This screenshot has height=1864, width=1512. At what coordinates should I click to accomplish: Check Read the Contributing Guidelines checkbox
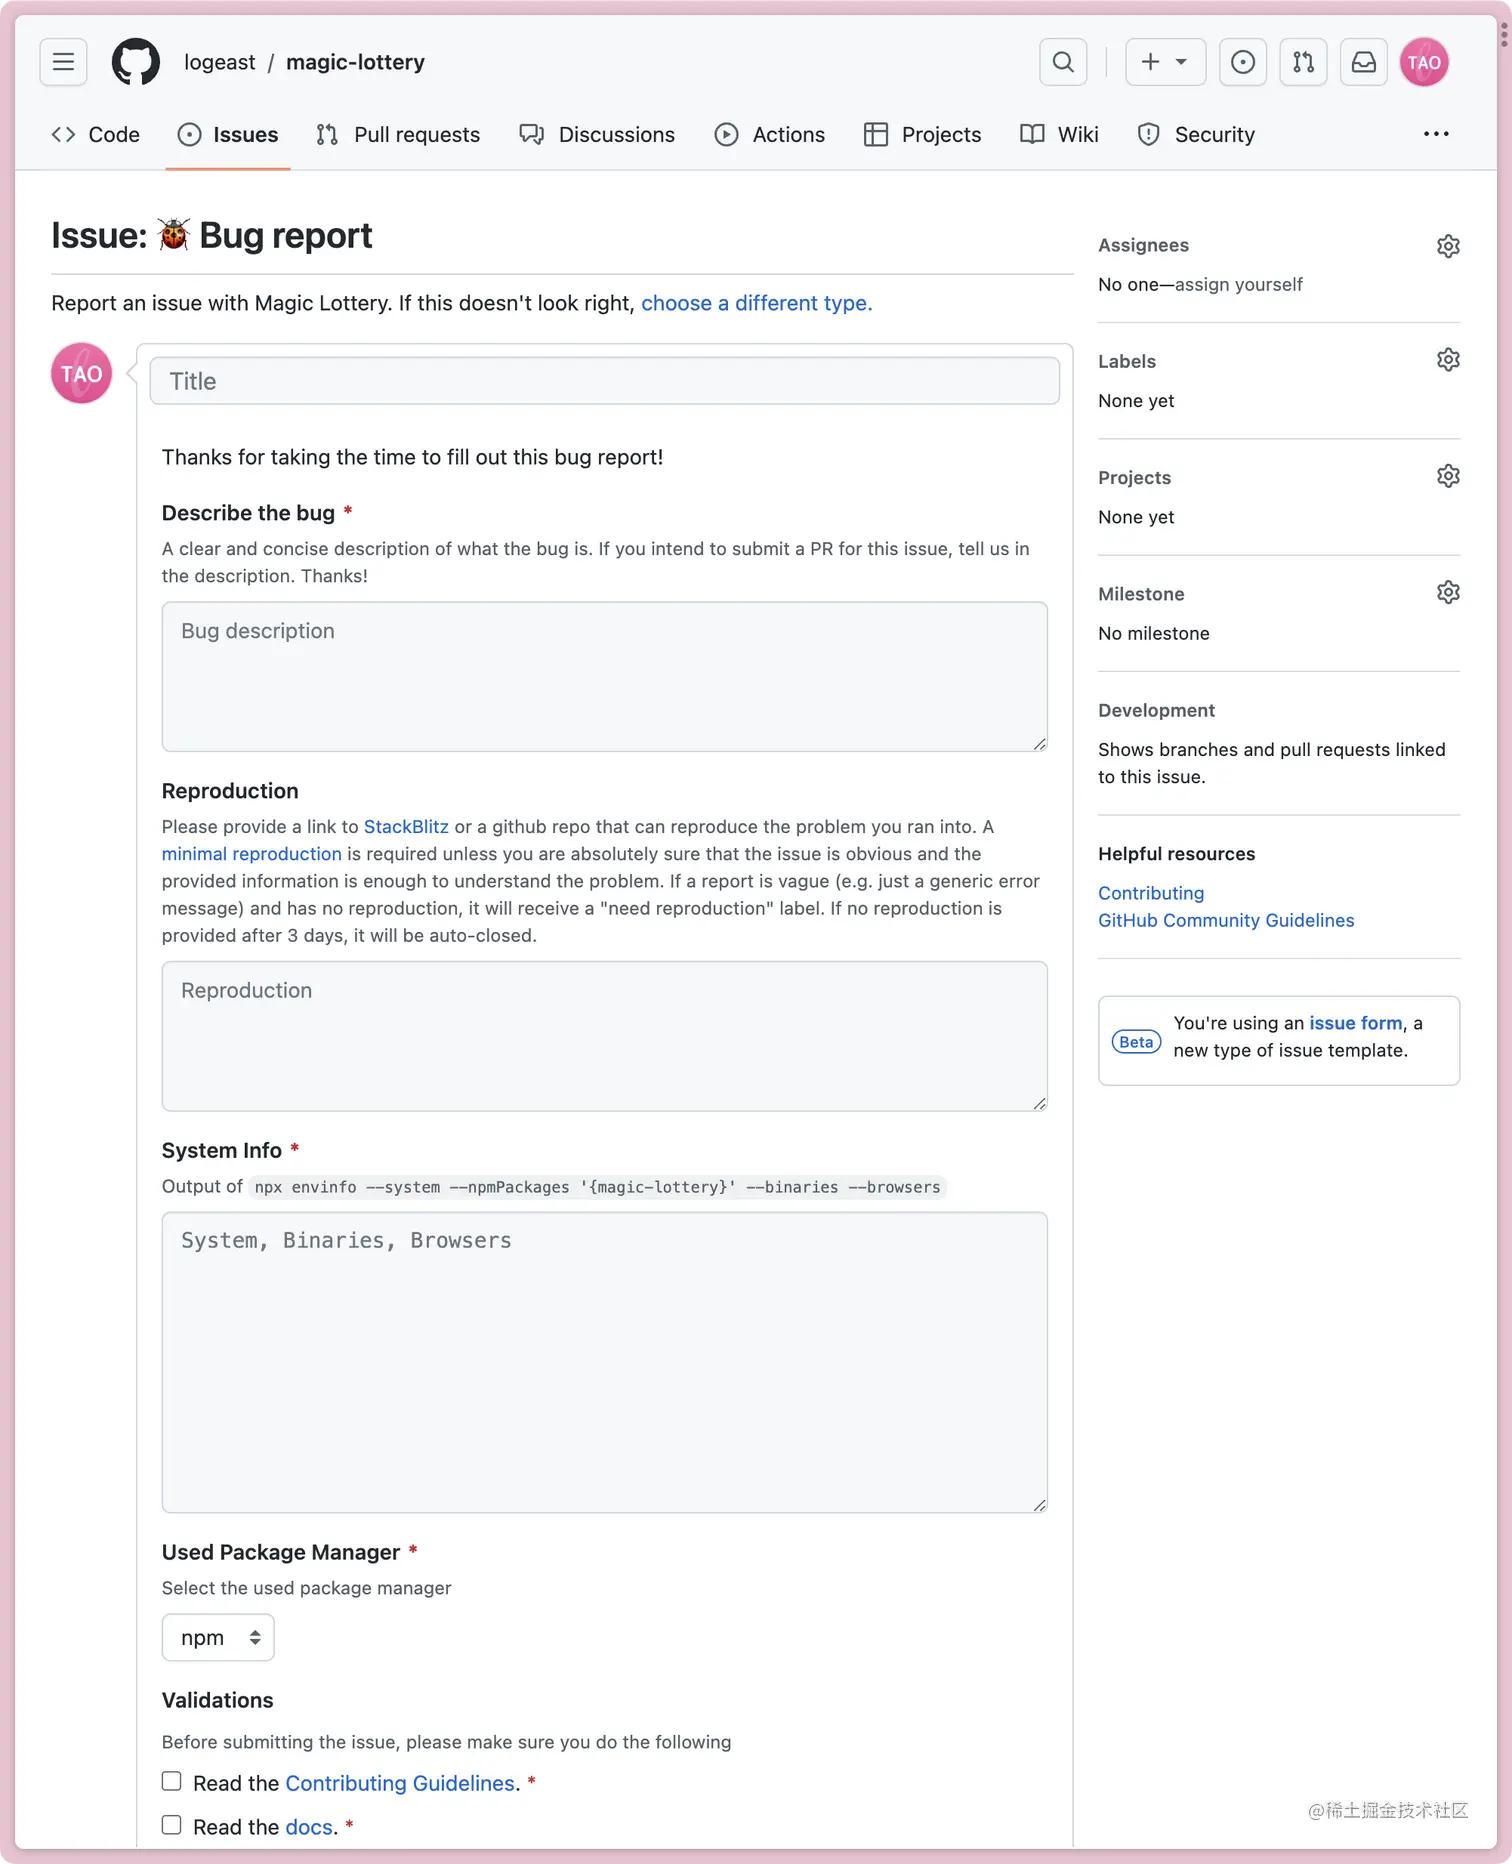(172, 1781)
